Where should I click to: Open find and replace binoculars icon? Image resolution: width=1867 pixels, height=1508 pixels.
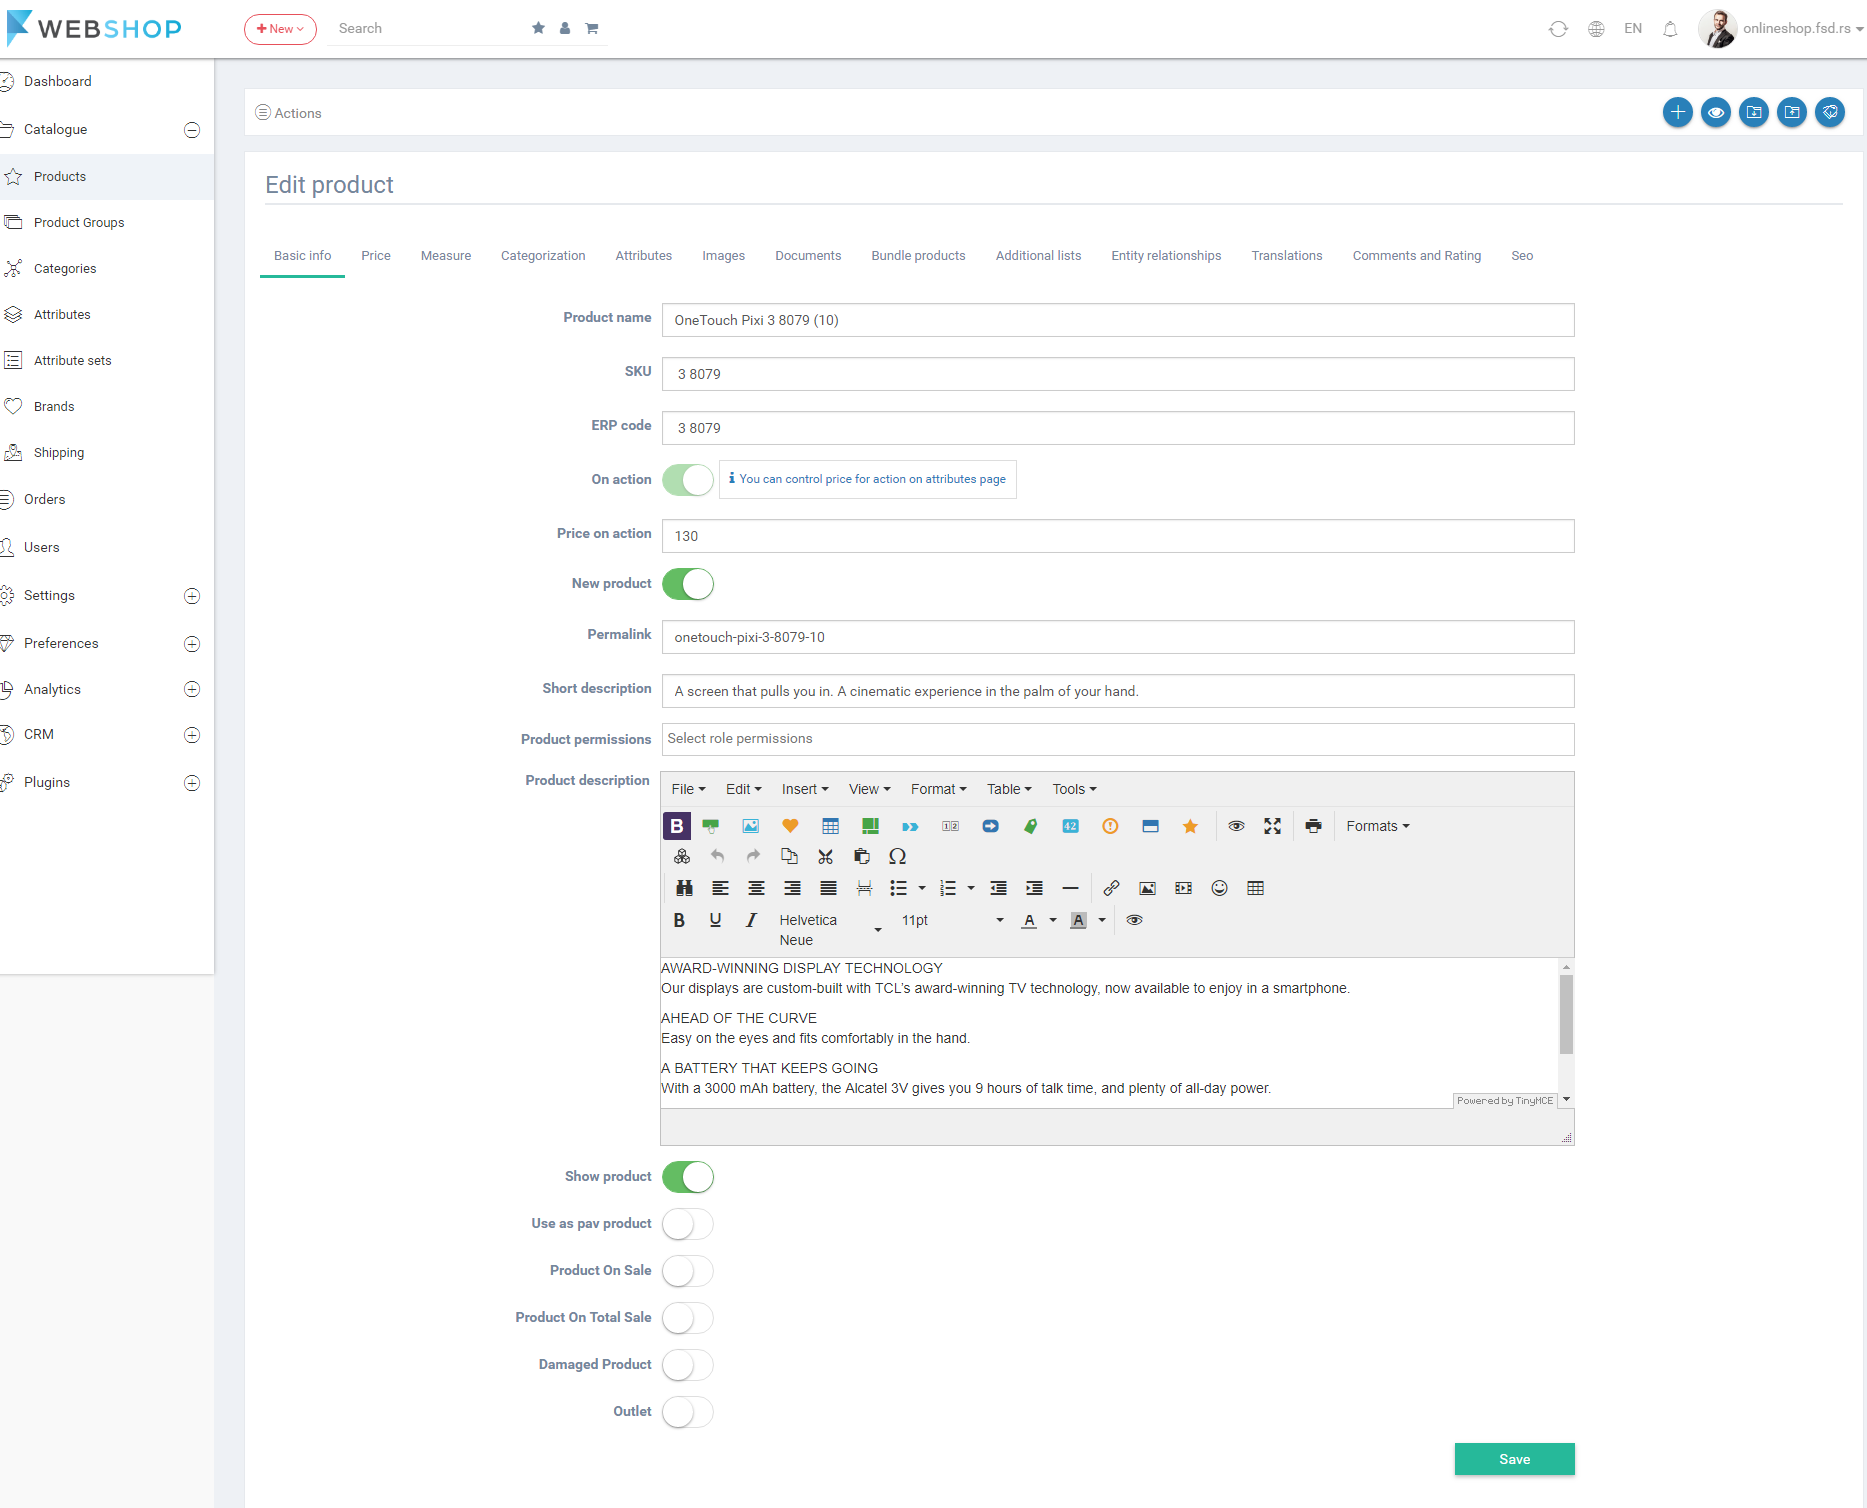click(684, 888)
